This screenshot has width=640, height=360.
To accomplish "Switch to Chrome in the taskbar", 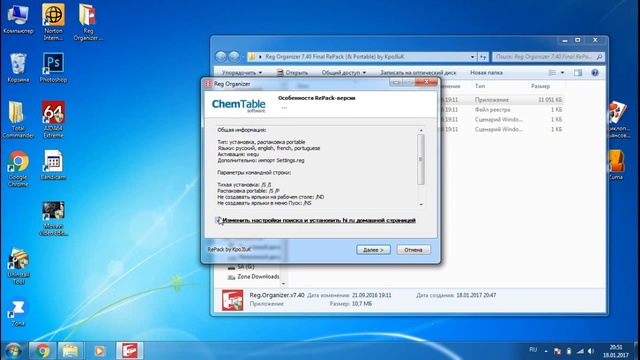I will [x=42, y=351].
